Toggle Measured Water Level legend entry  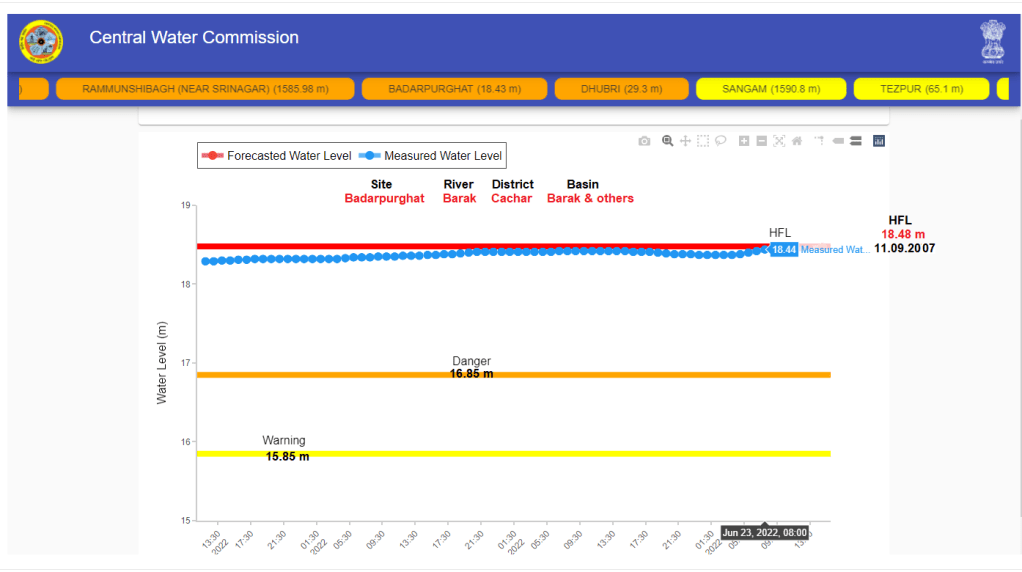point(433,156)
